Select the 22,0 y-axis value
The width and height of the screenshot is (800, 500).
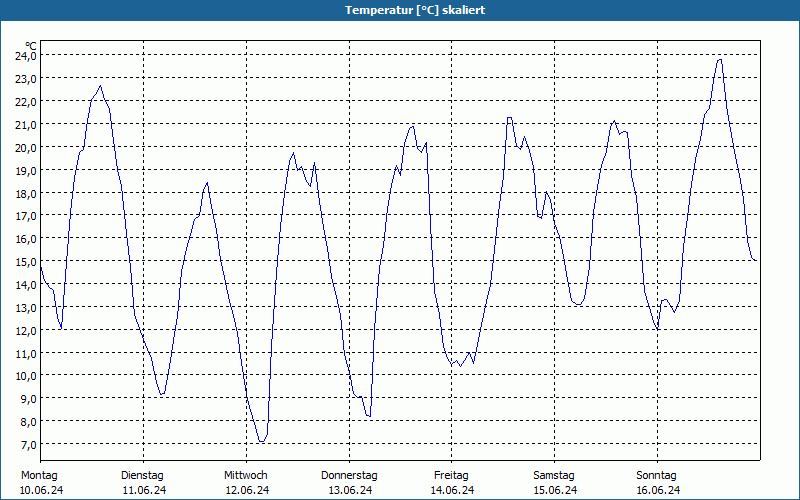26,102
